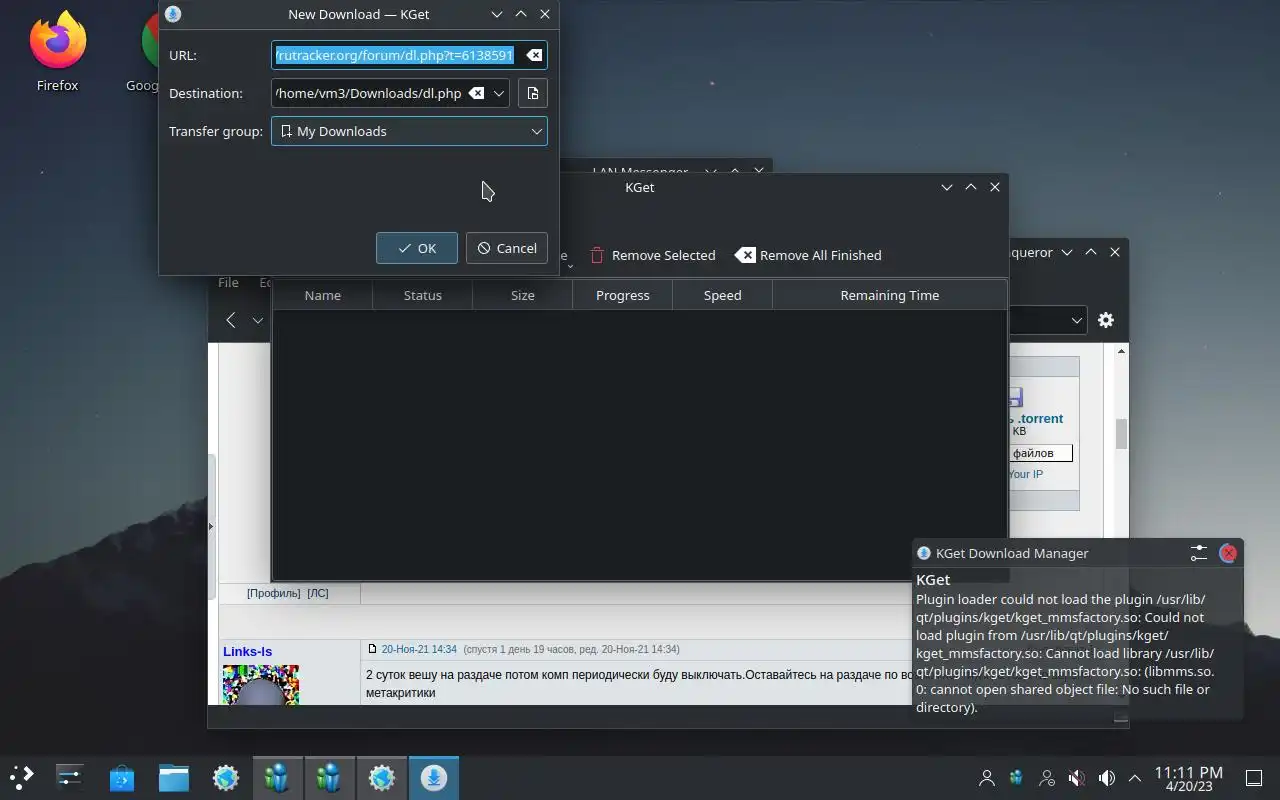Click the Konqueror page scrollbar thumb
1280x800 pixels.
[x=1121, y=434]
